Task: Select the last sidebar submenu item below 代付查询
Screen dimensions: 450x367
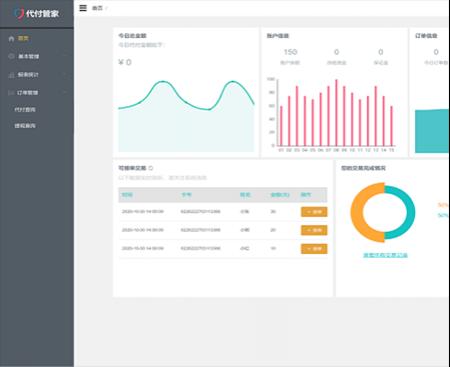Action: (x=25, y=126)
